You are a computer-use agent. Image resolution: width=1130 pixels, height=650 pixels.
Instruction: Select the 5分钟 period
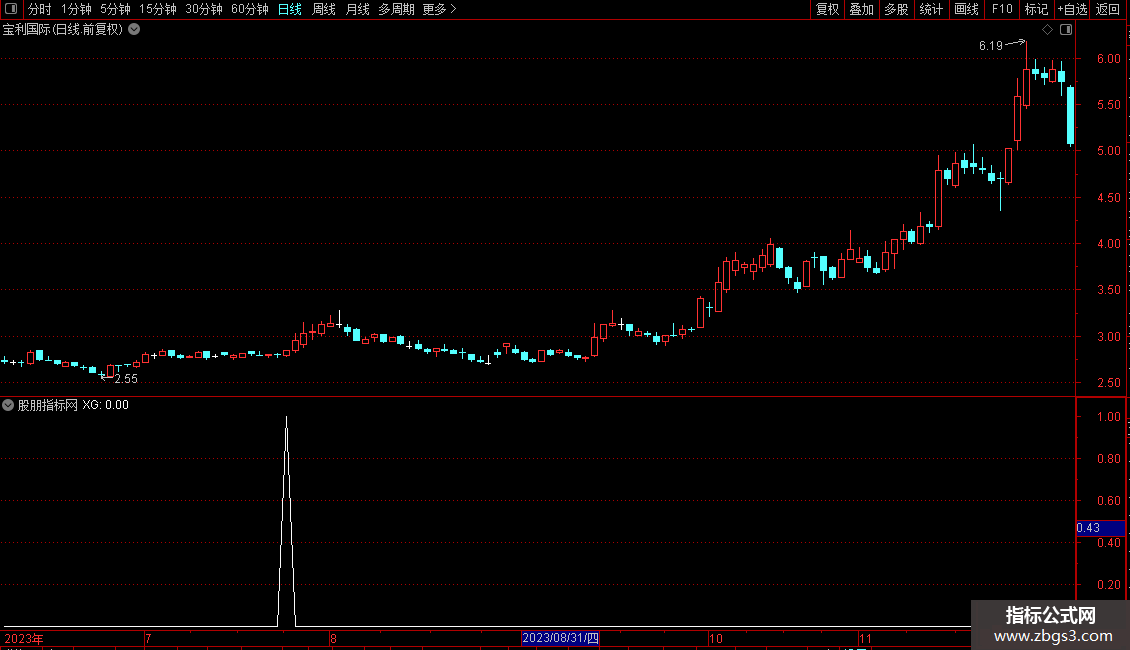(x=115, y=9)
